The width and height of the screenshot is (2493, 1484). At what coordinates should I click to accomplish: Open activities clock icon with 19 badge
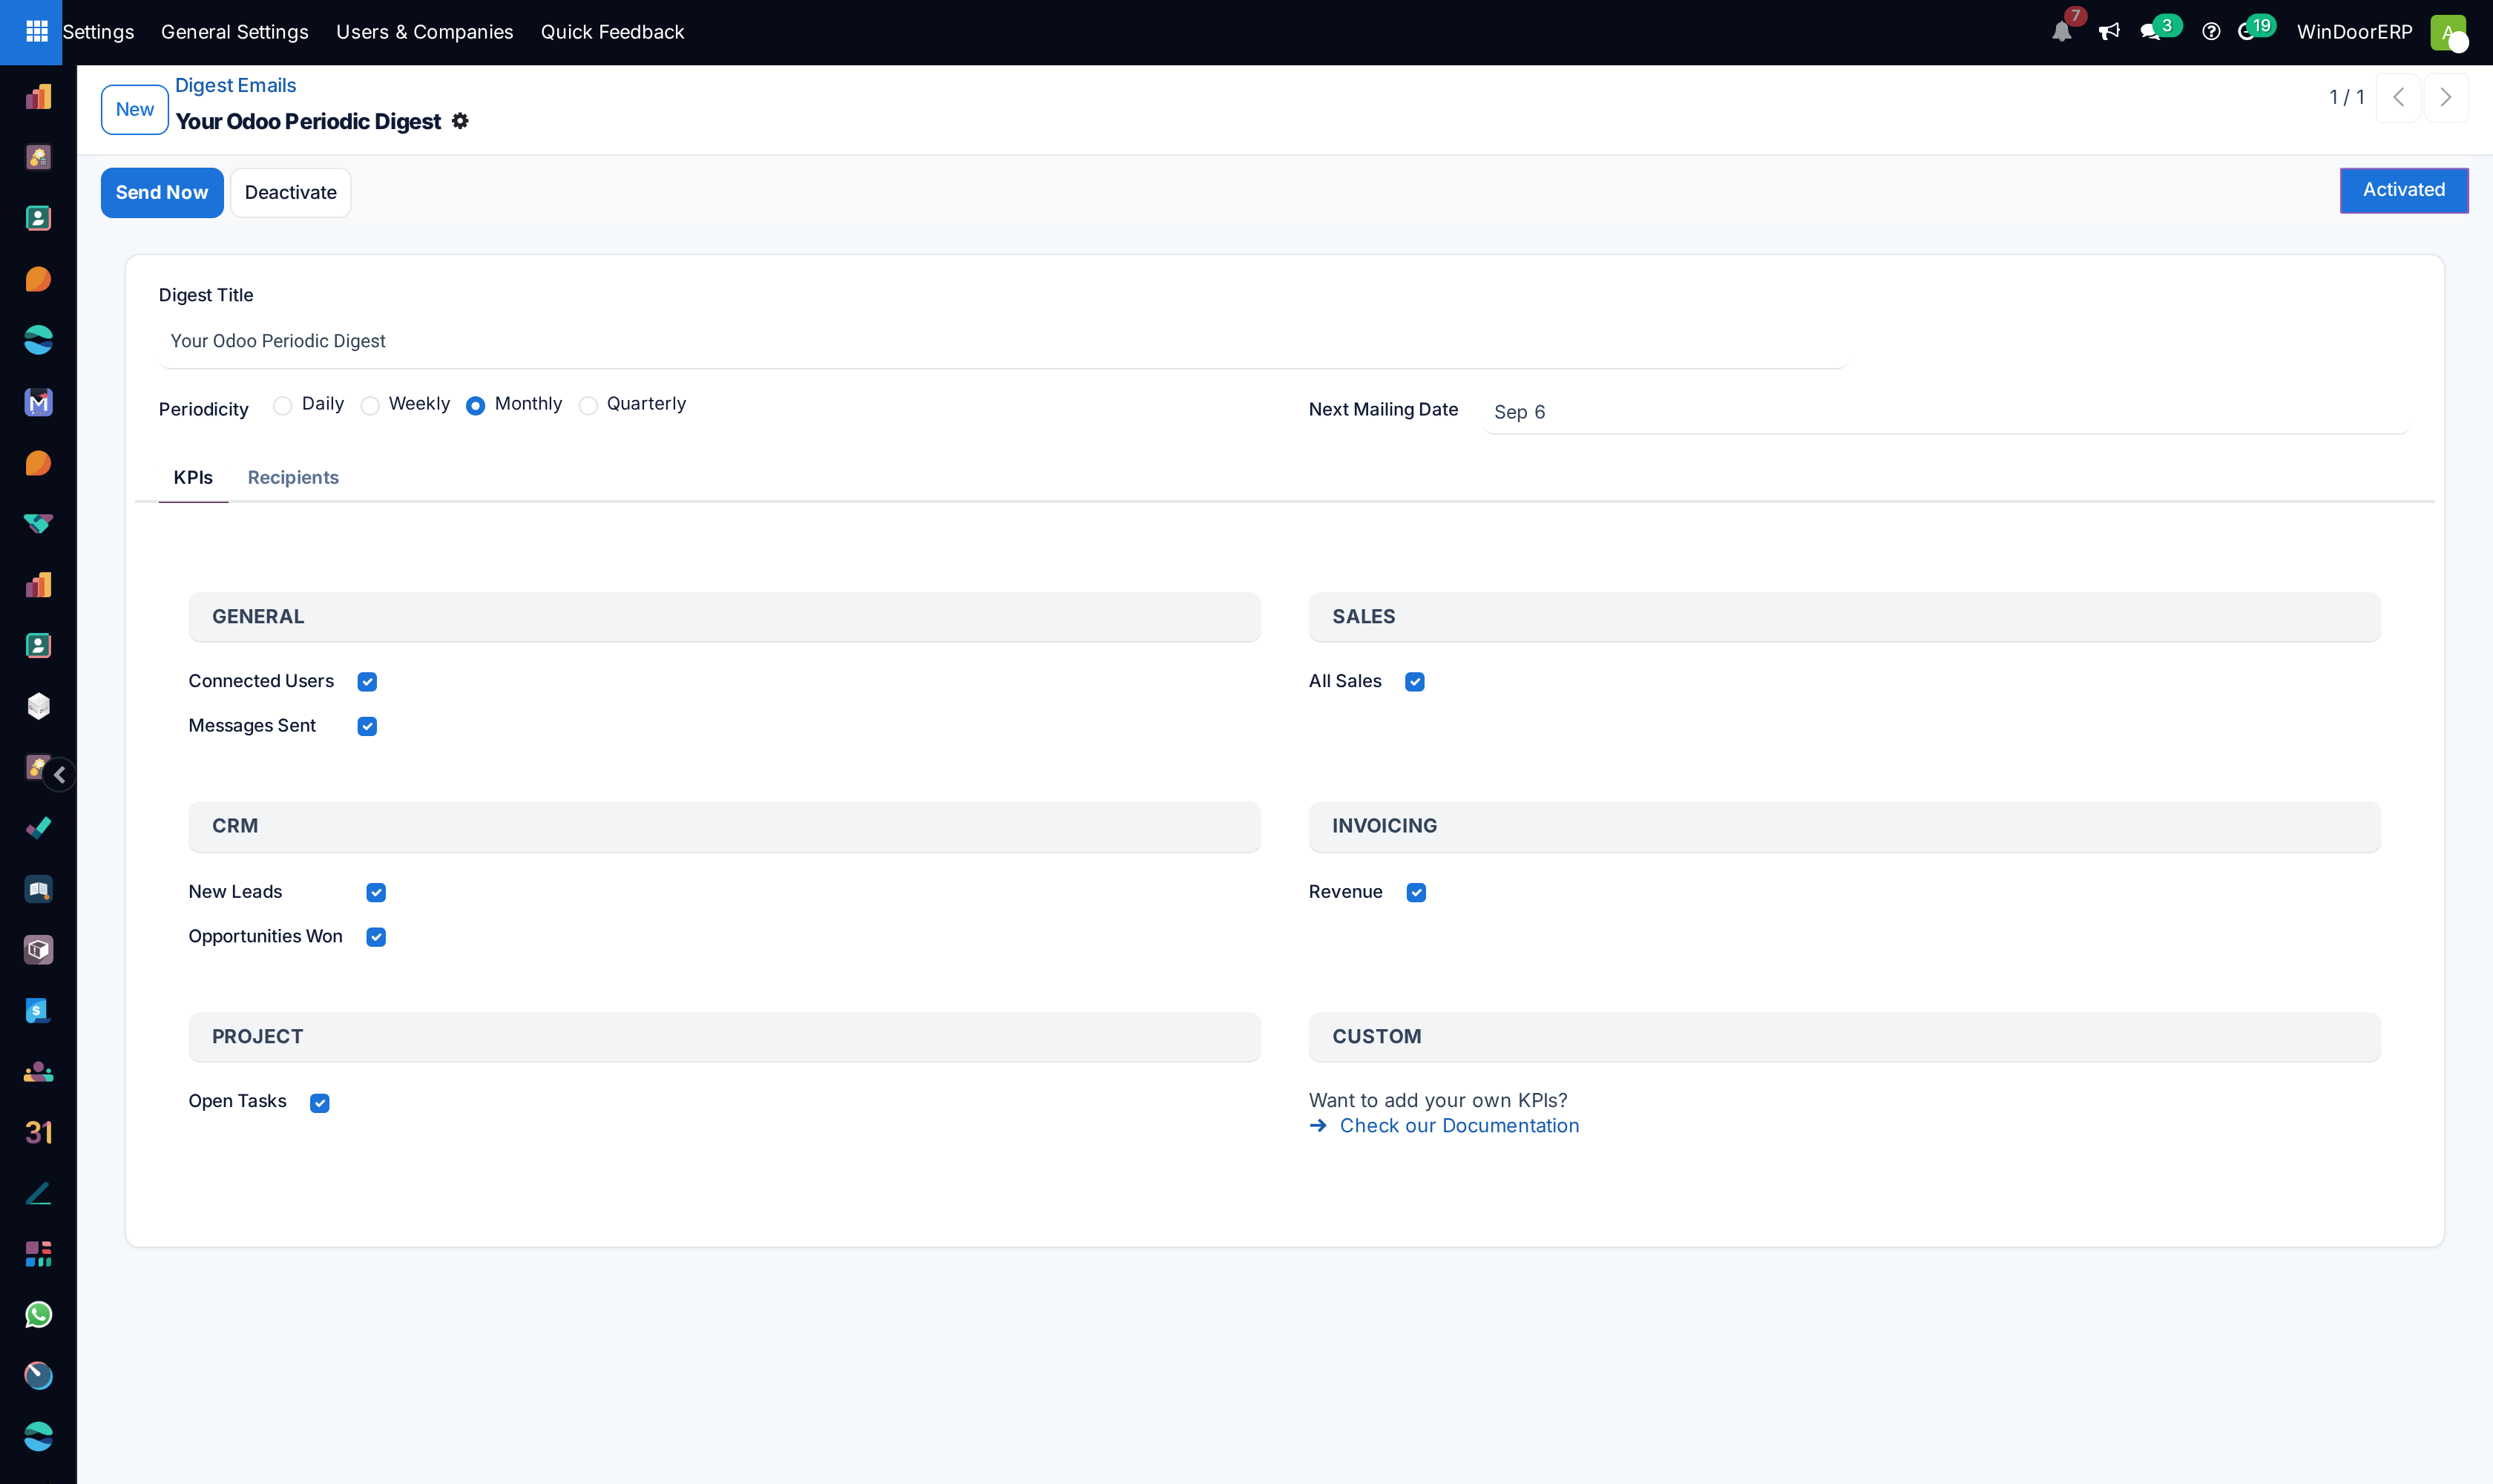(2247, 32)
